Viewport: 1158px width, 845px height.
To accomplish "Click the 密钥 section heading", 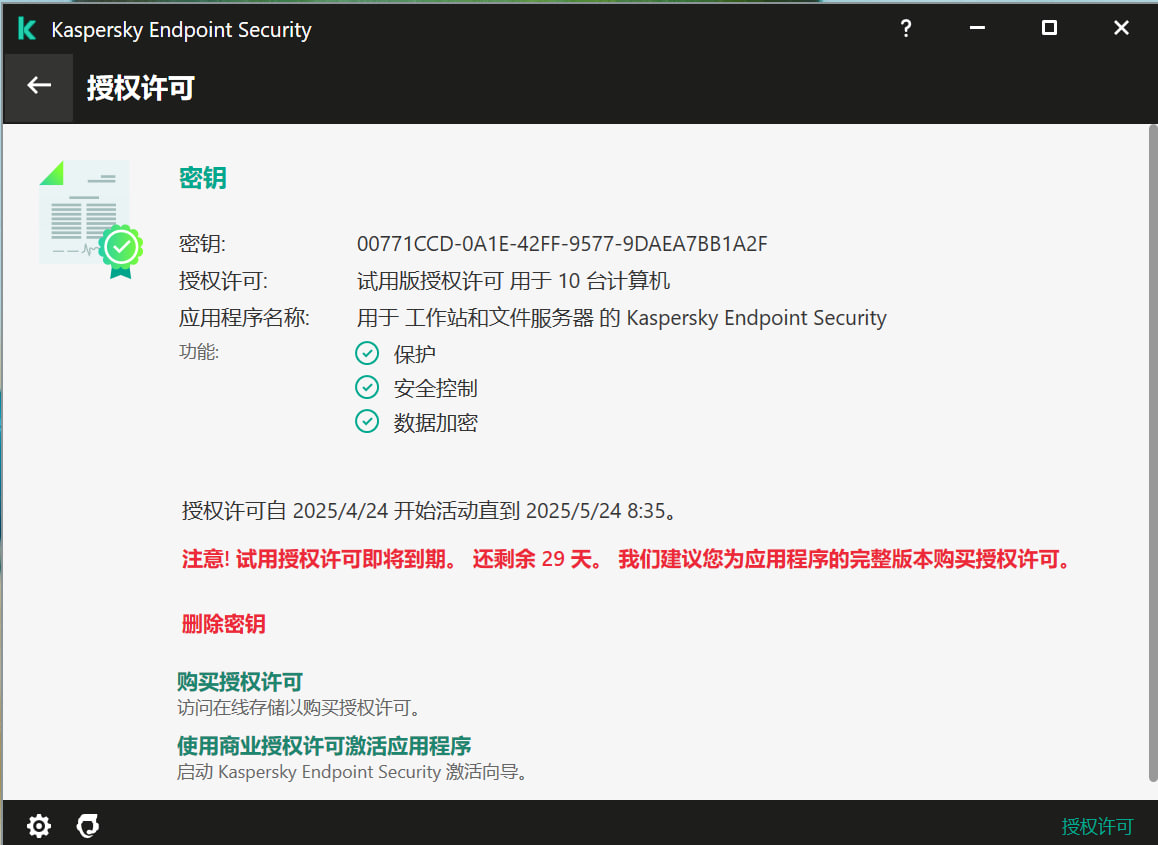I will 202,178.
